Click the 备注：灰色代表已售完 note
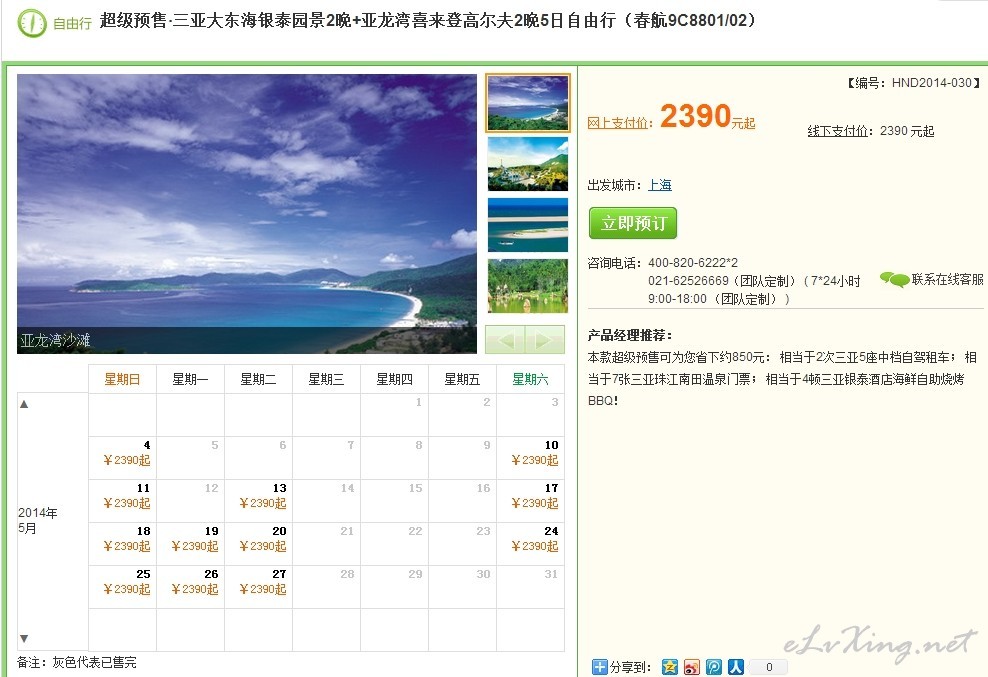The height and width of the screenshot is (677, 988). (x=76, y=663)
